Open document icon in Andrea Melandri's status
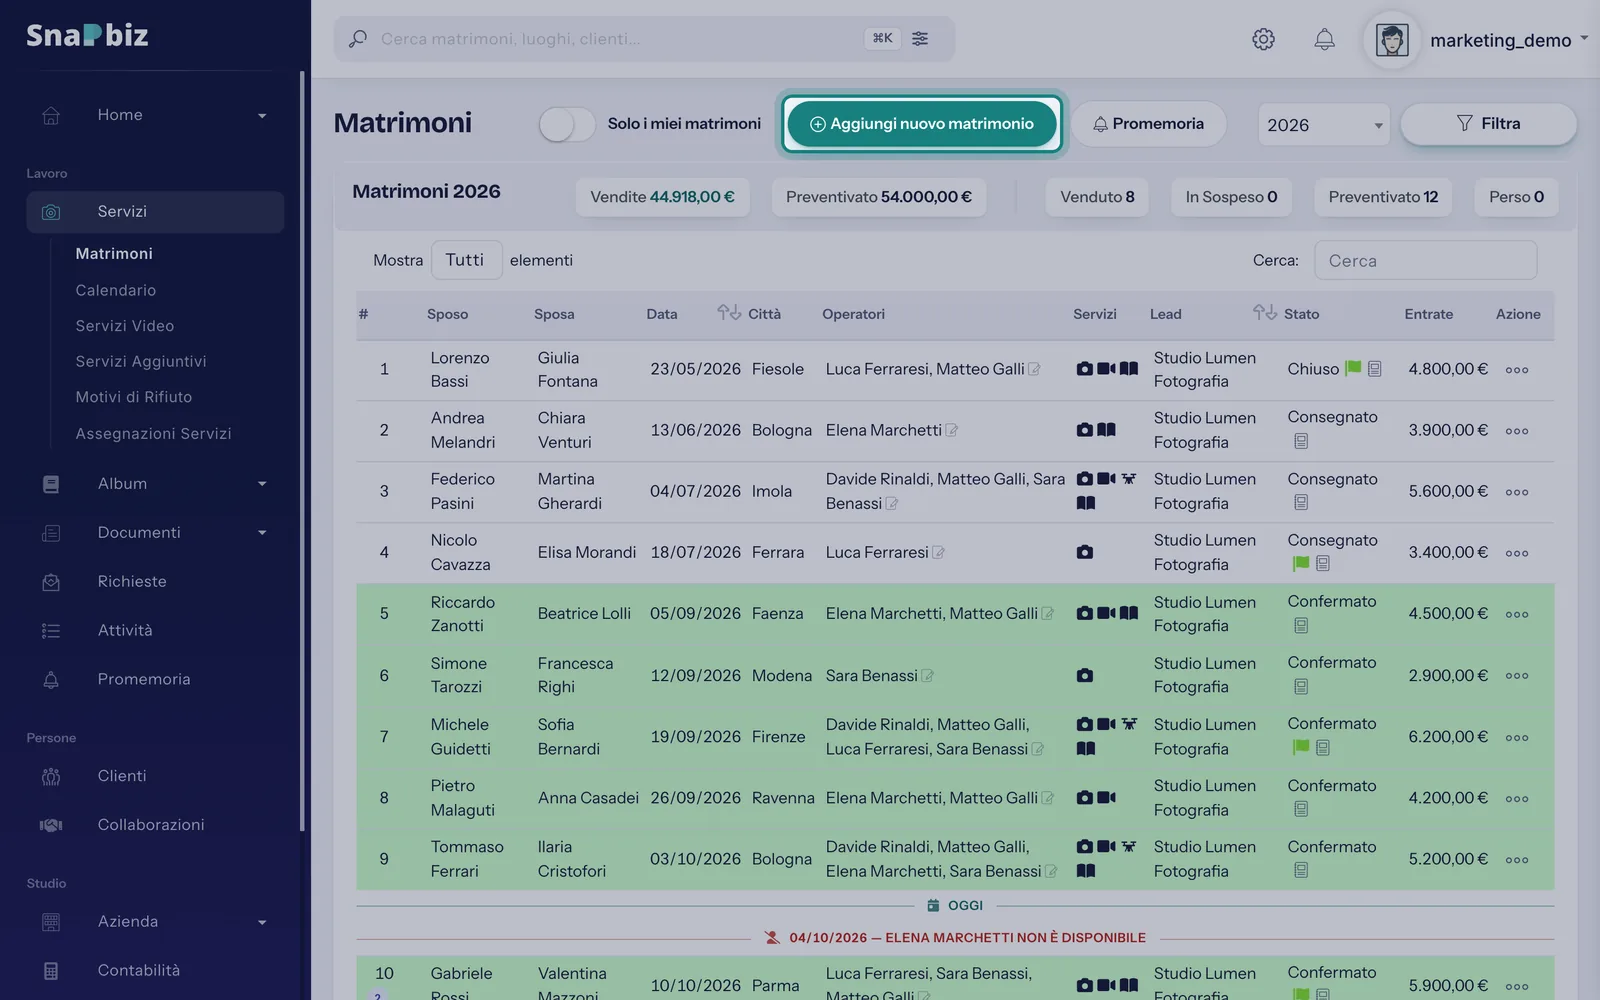Image resolution: width=1600 pixels, height=1000 pixels. pos(1300,441)
